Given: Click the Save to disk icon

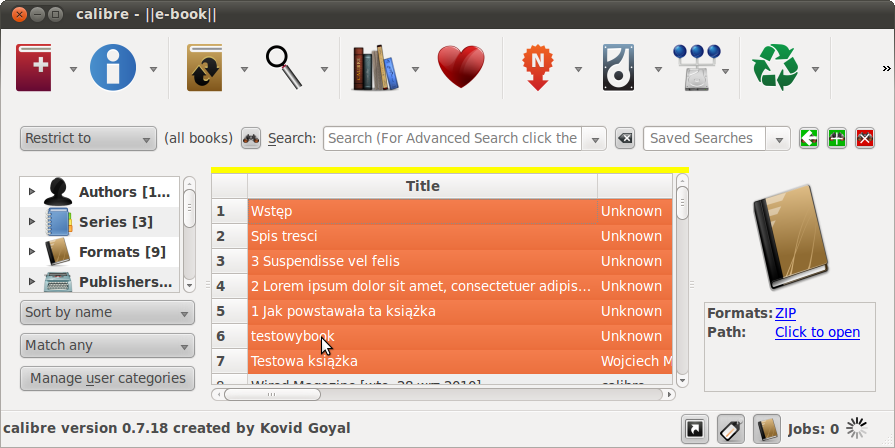Looking at the screenshot, I should 618,68.
